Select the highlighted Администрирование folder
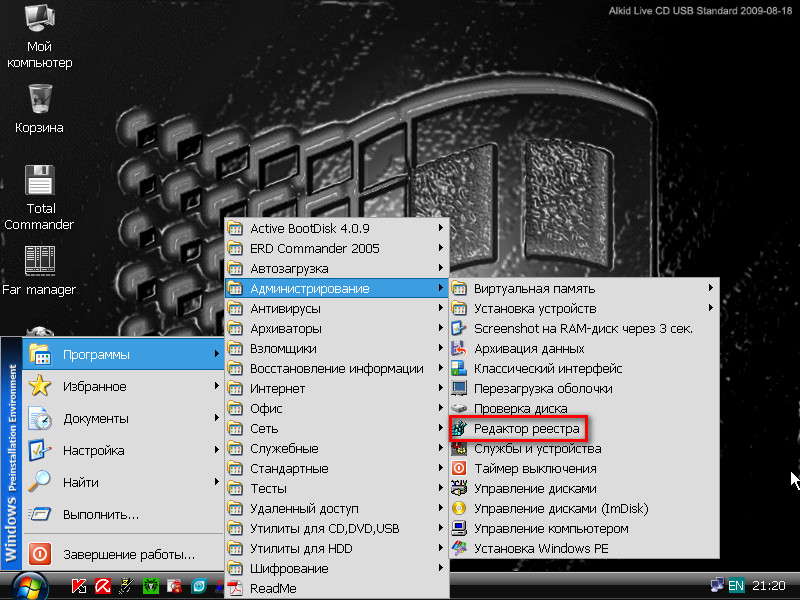 click(x=337, y=288)
